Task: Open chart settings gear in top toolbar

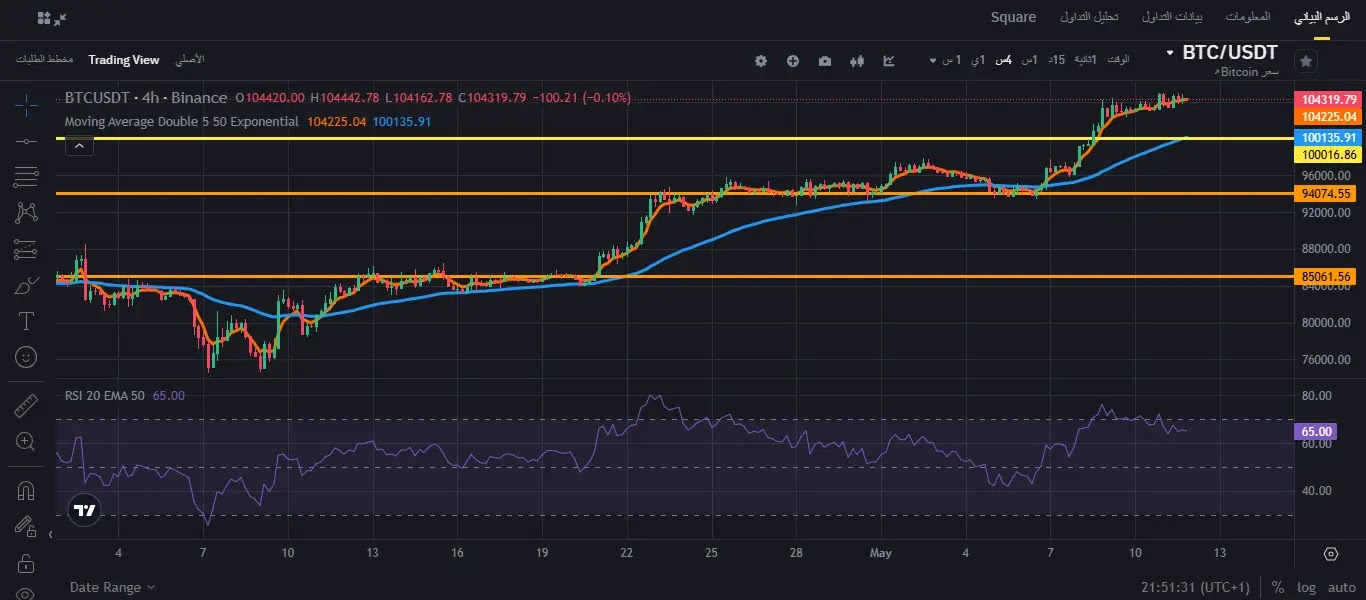Action: [x=761, y=61]
